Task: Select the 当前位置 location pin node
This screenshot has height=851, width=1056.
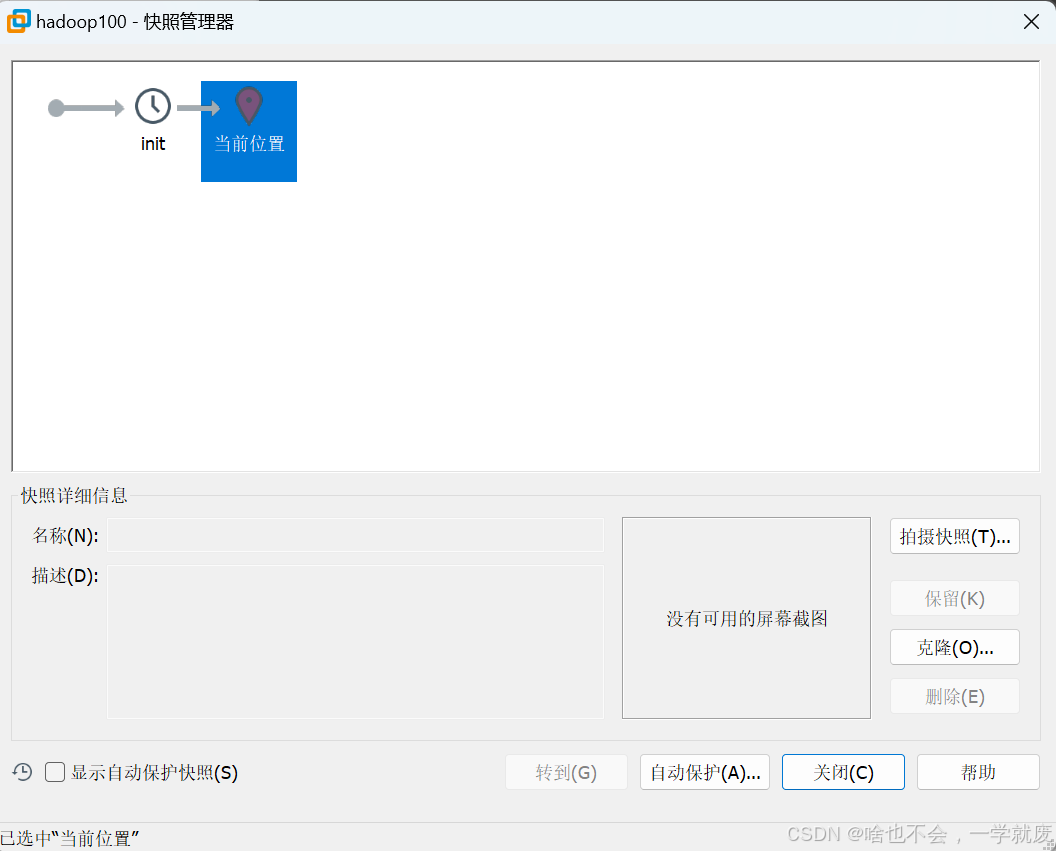Action: [249, 131]
